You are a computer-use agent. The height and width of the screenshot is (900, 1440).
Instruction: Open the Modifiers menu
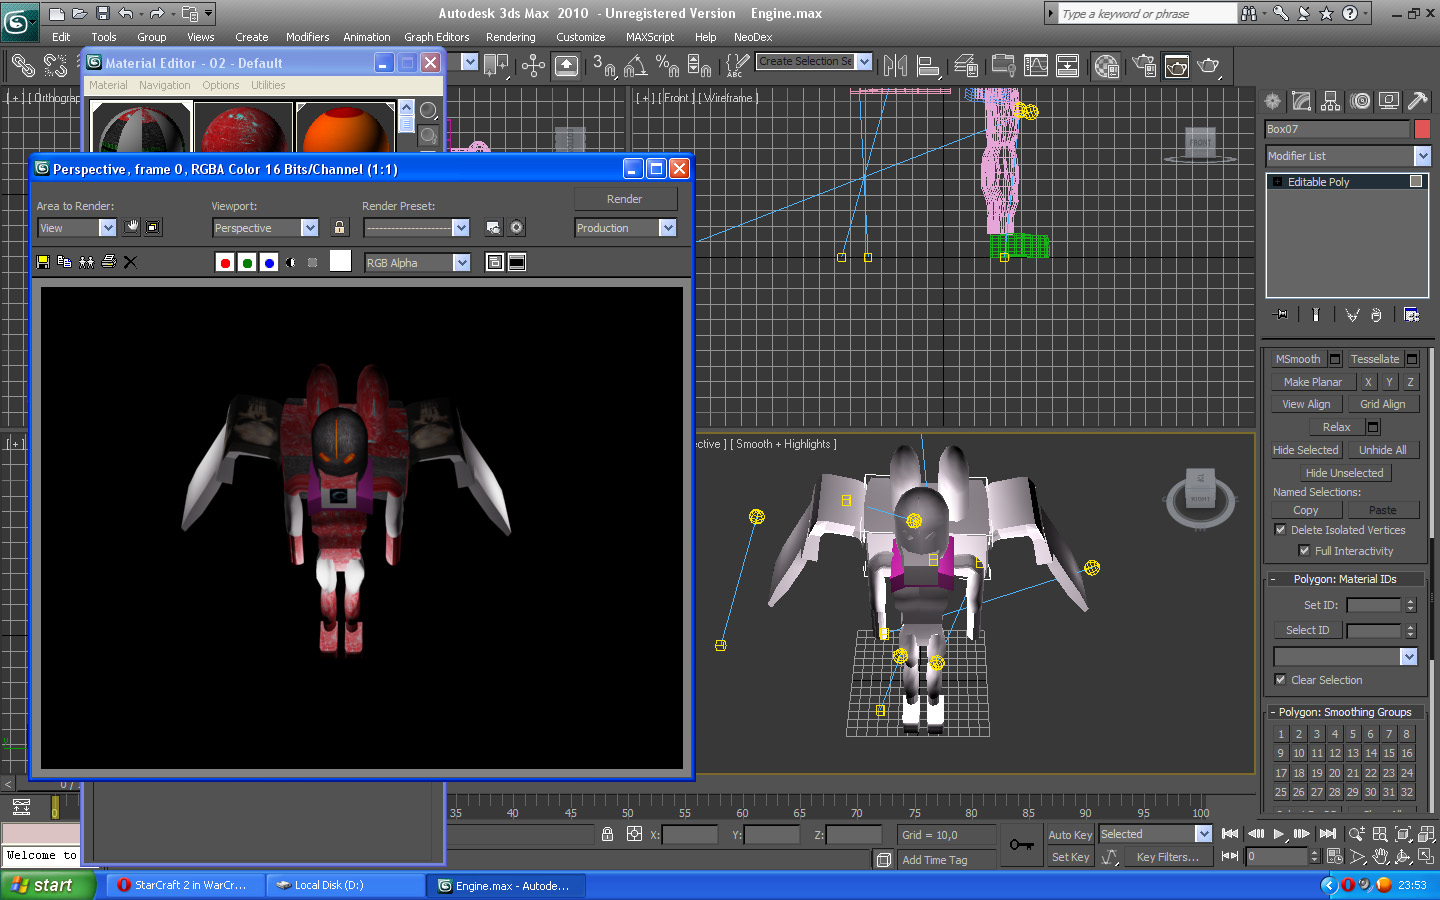pyautogui.click(x=307, y=37)
